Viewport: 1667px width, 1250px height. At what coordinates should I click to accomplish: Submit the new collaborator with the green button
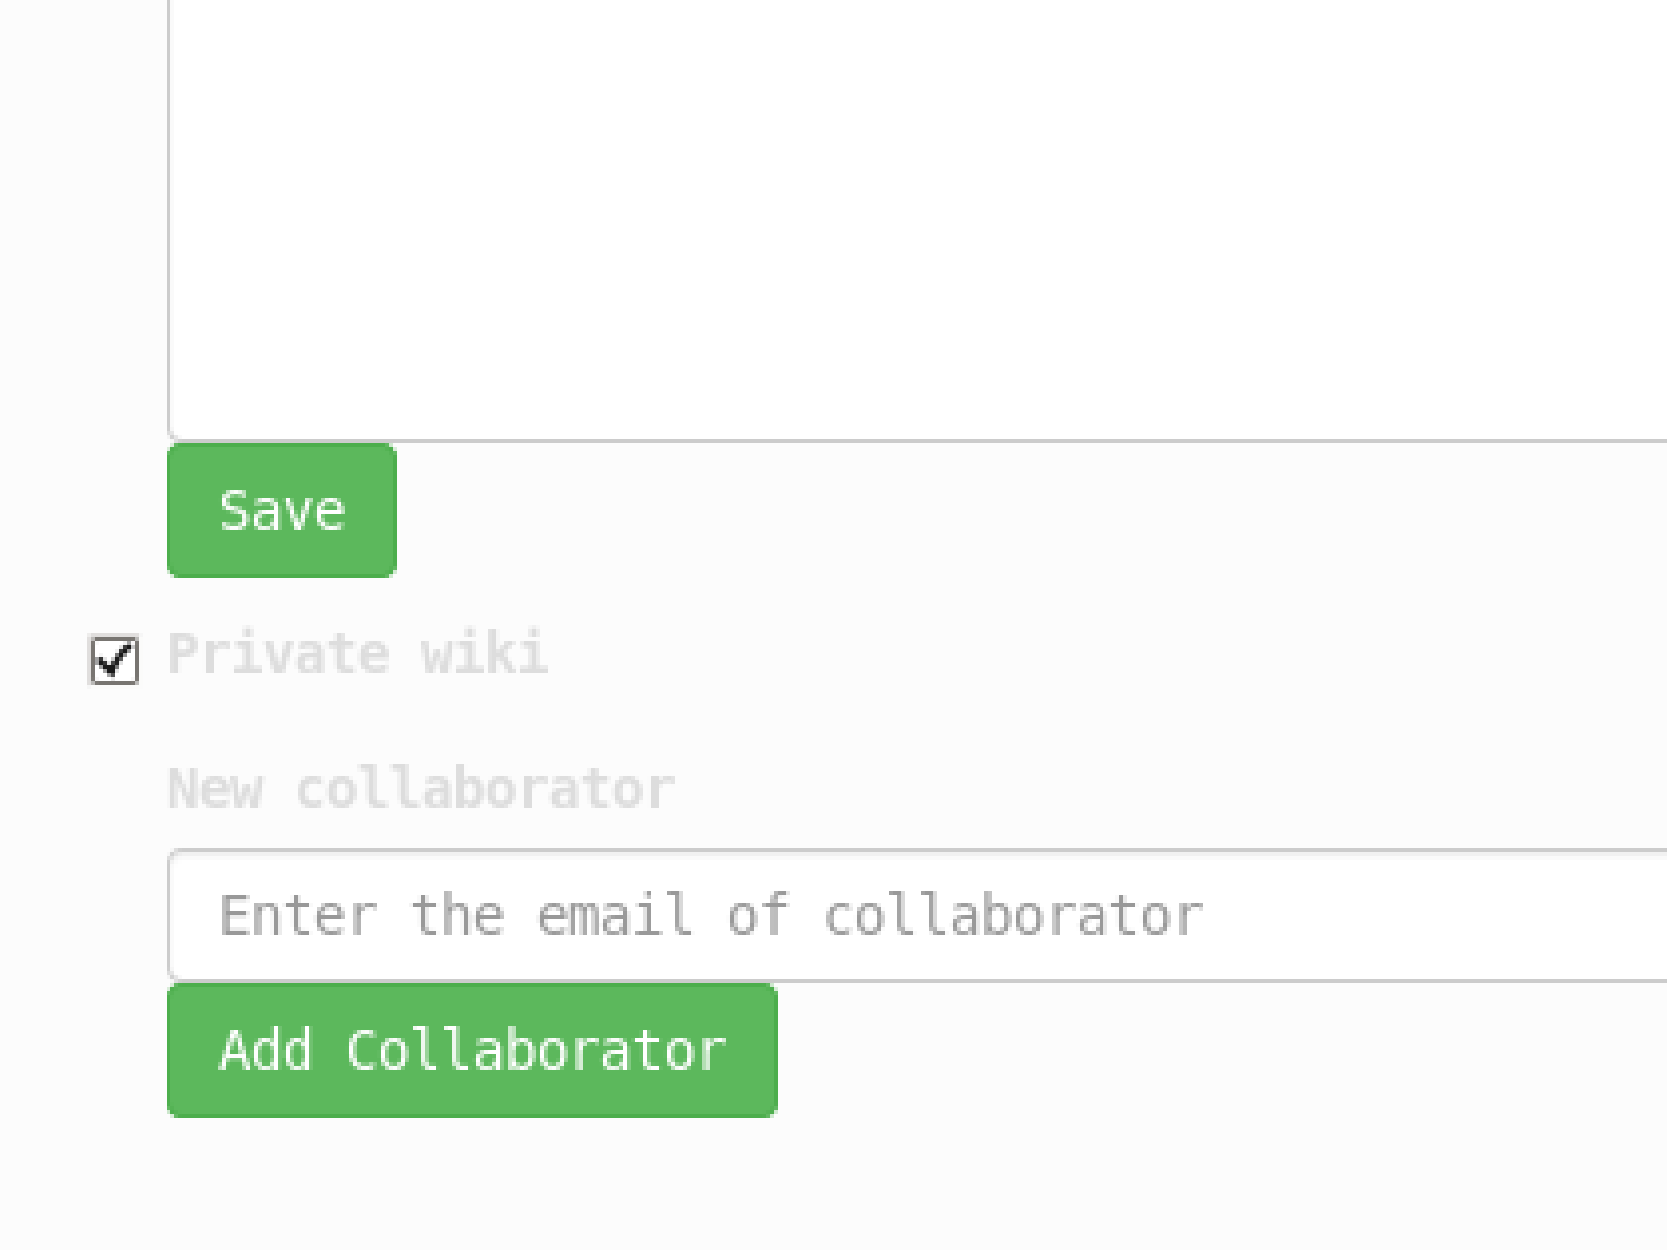pos(472,1050)
